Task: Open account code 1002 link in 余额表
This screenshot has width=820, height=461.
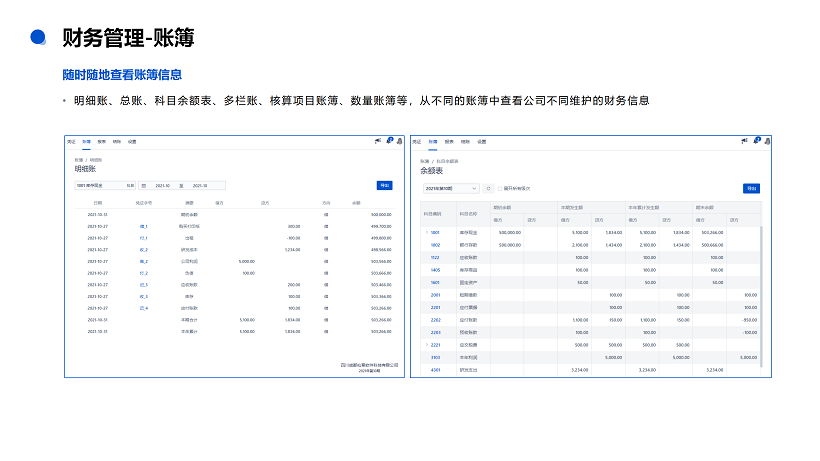Action: click(435, 245)
